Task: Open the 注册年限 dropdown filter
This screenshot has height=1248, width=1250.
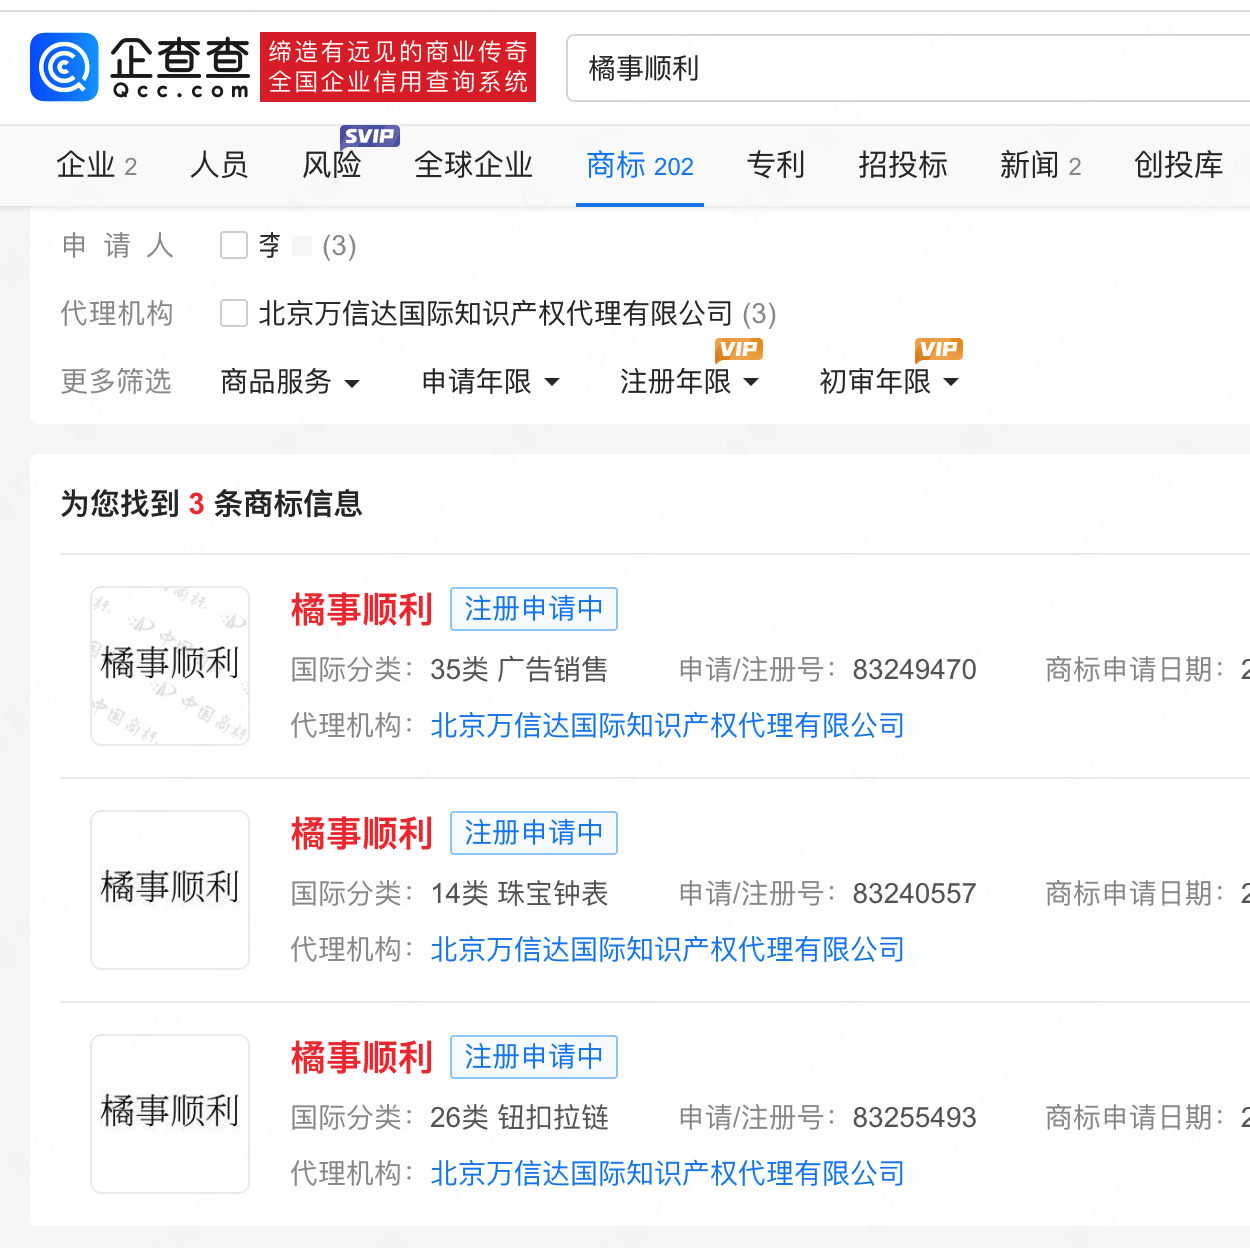Action: click(x=690, y=381)
